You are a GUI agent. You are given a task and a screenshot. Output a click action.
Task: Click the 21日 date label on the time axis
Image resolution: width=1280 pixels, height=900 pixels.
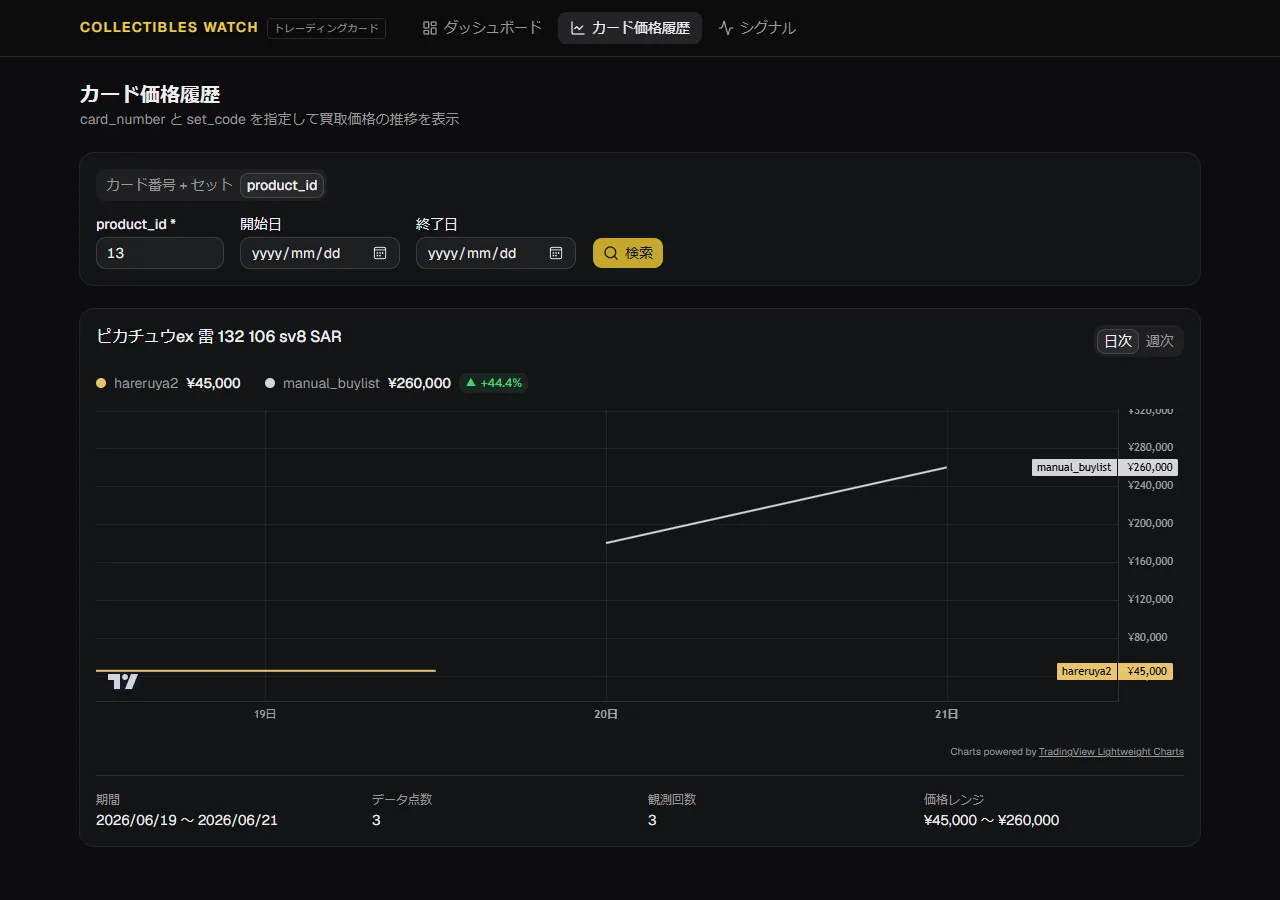[947, 714]
